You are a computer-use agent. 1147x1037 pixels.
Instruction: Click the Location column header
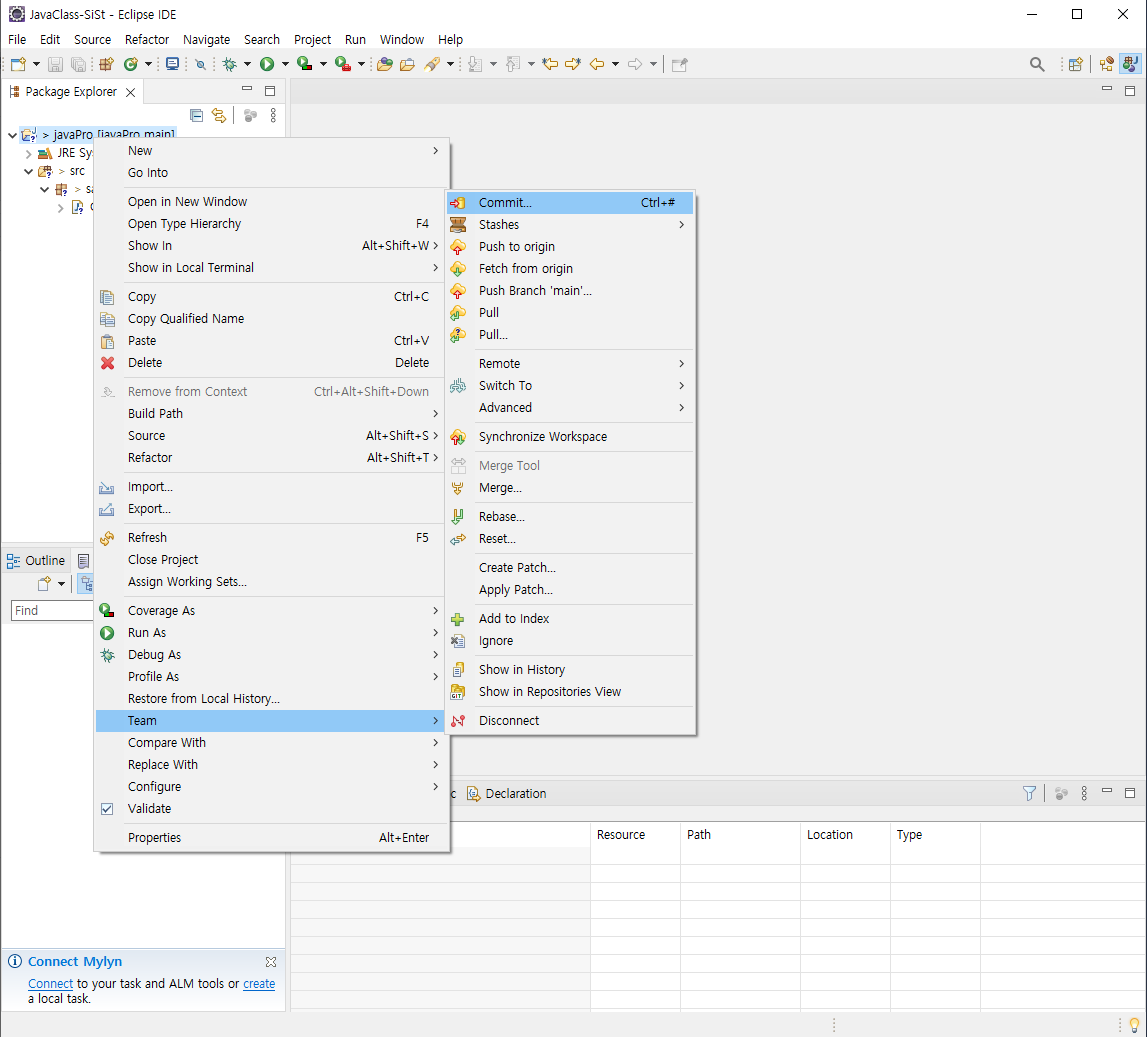[846, 834]
